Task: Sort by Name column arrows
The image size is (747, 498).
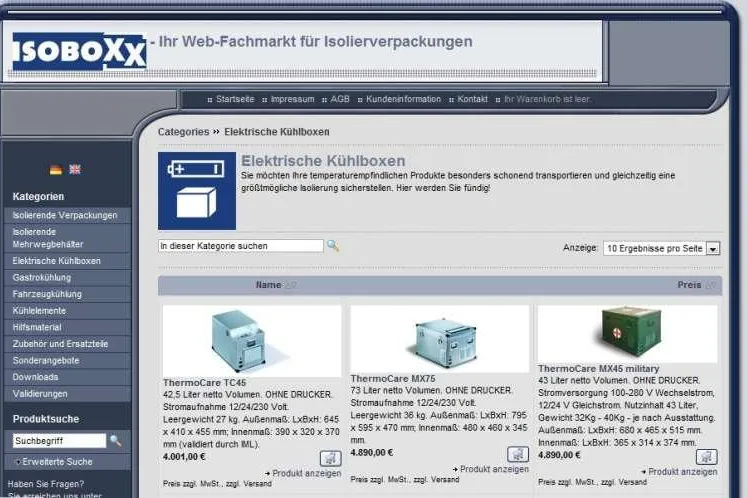Action: pyautogui.click(x=291, y=285)
